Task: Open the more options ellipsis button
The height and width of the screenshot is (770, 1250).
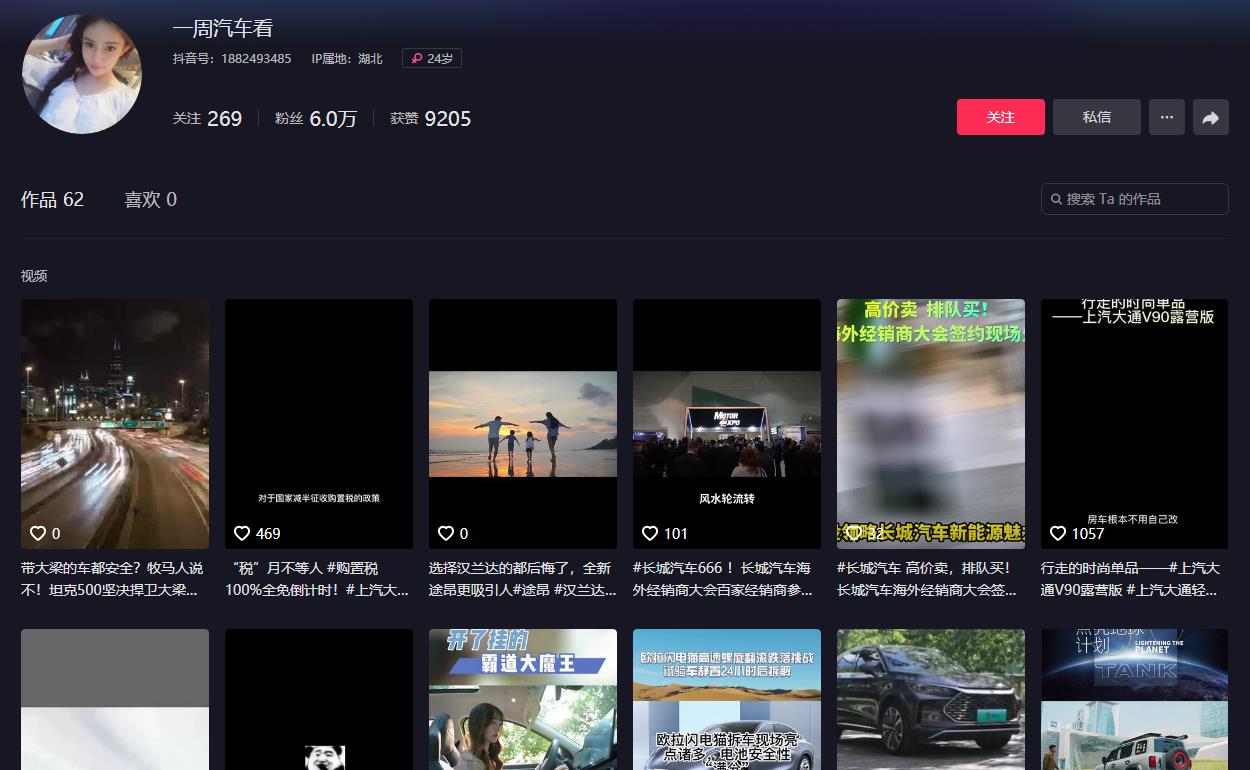Action: 1167,117
